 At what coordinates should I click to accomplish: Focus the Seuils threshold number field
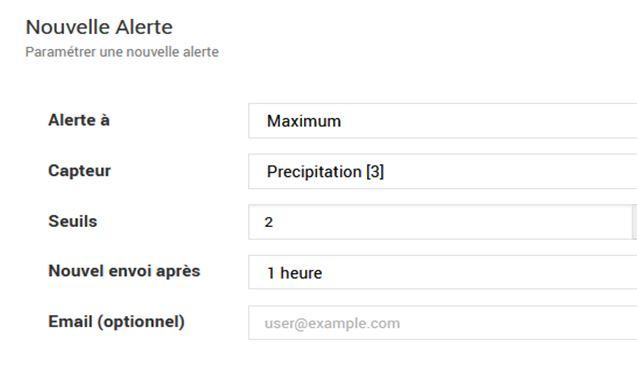(x=440, y=222)
